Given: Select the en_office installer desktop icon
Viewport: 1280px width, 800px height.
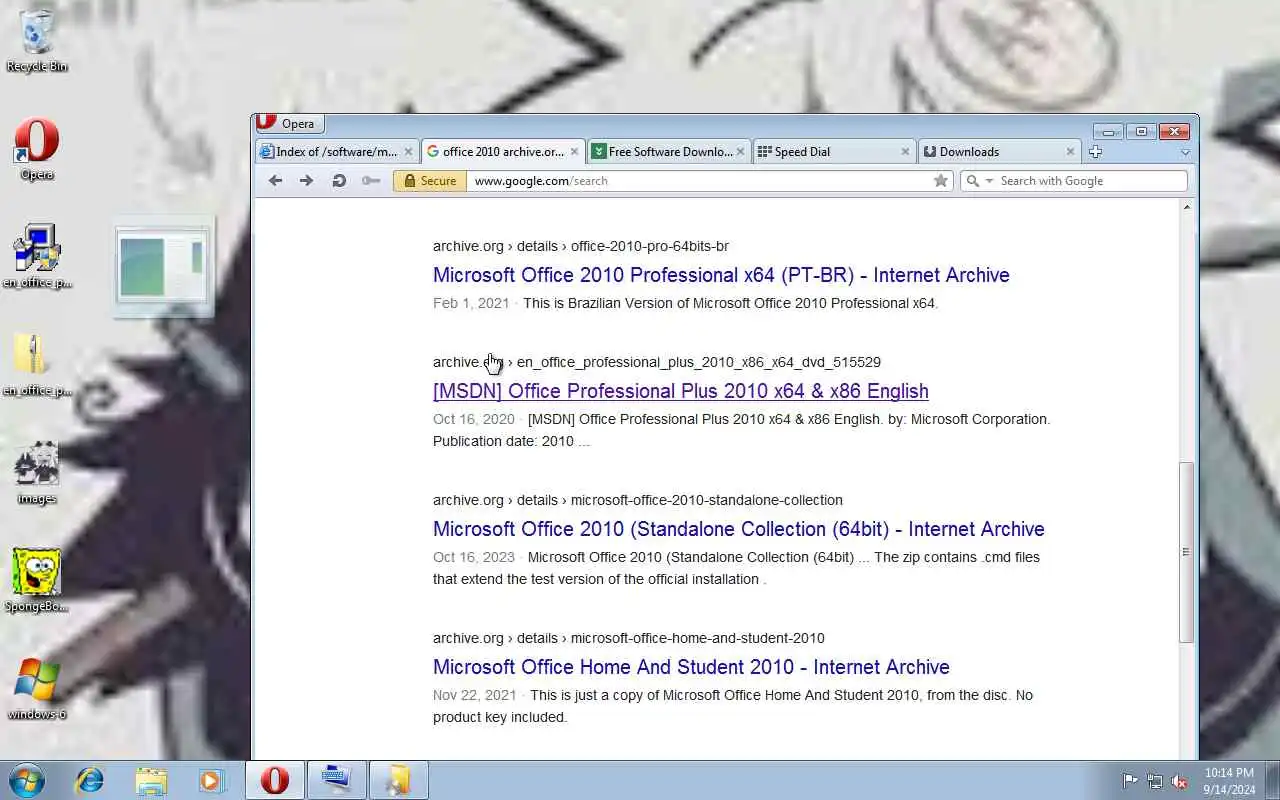Looking at the screenshot, I should pyautogui.click(x=37, y=257).
